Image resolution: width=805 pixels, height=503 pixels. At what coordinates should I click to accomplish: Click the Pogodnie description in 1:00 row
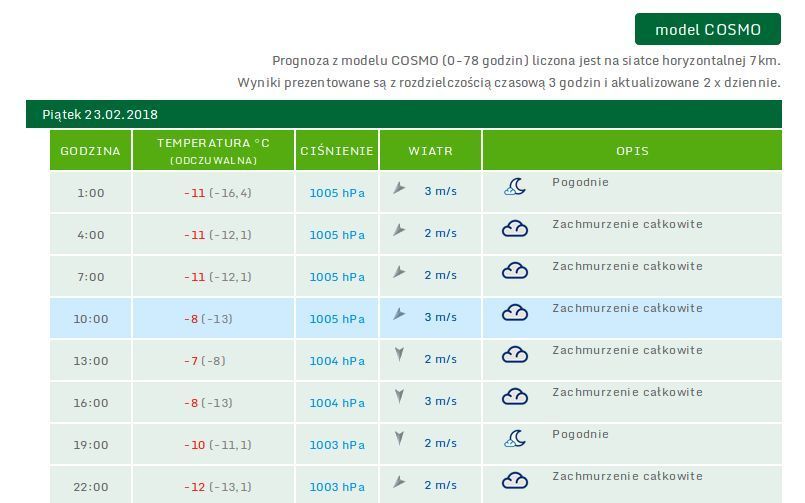(x=581, y=182)
